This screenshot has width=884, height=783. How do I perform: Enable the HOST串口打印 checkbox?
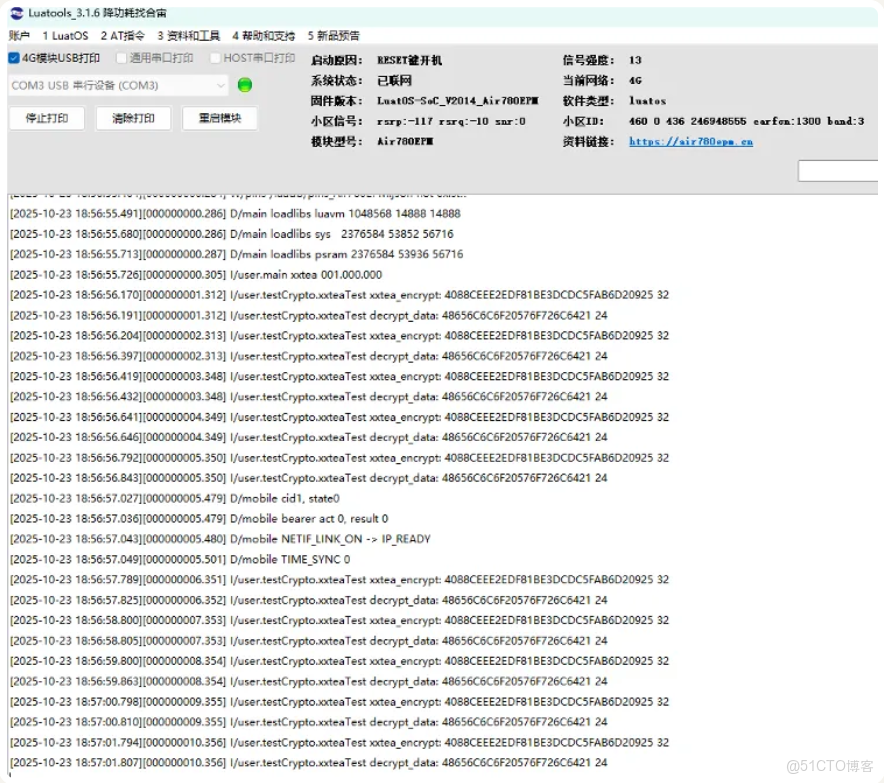click(215, 58)
